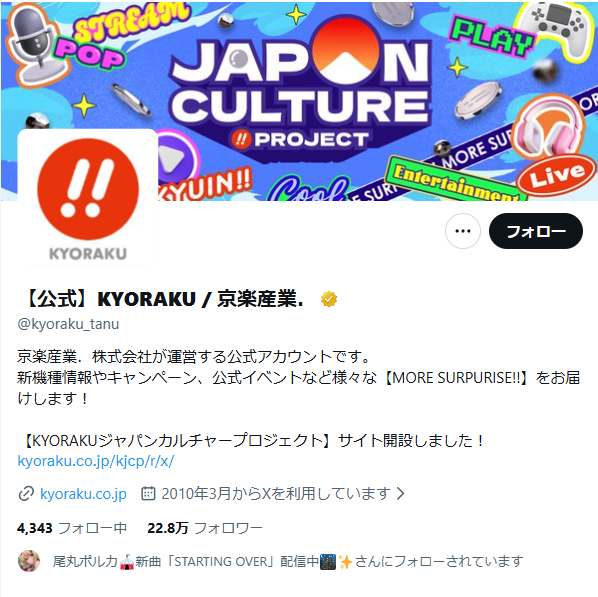Click the calendar icon next to join date

[148, 493]
